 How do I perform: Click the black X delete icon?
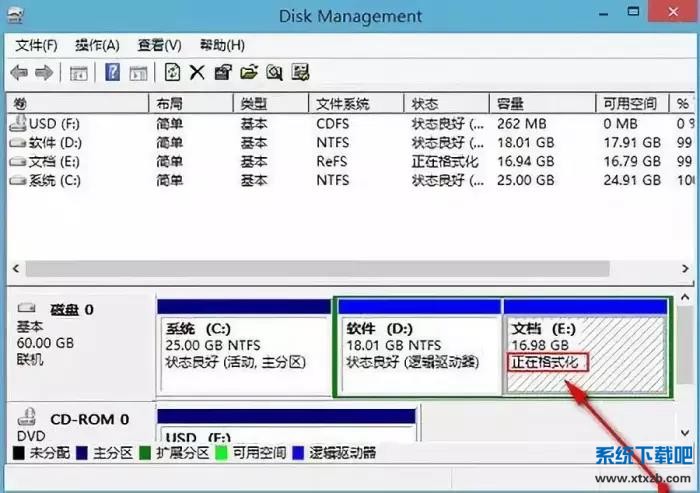(x=197, y=72)
